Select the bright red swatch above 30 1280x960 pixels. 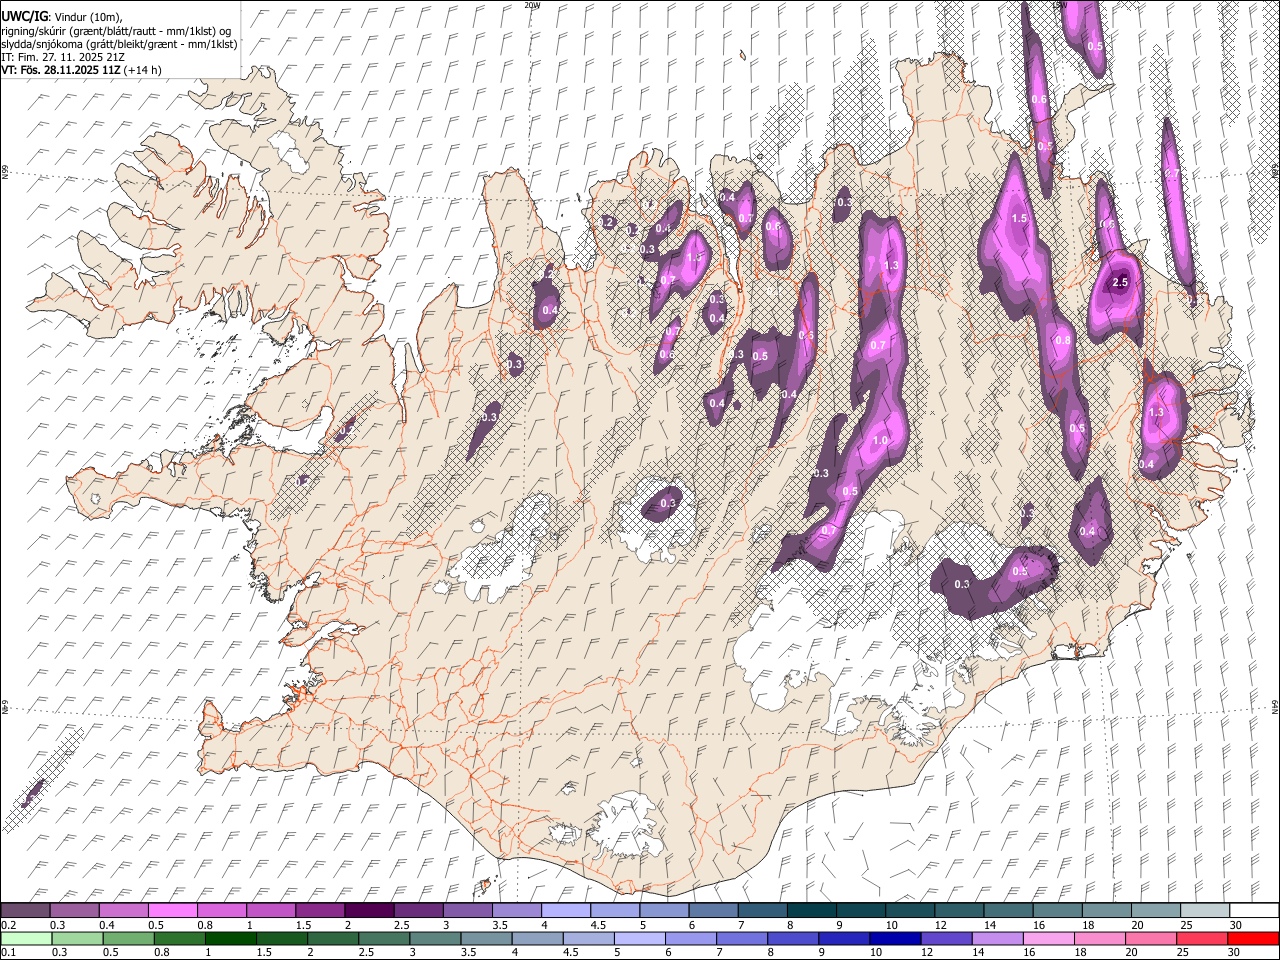click(x=1253, y=938)
